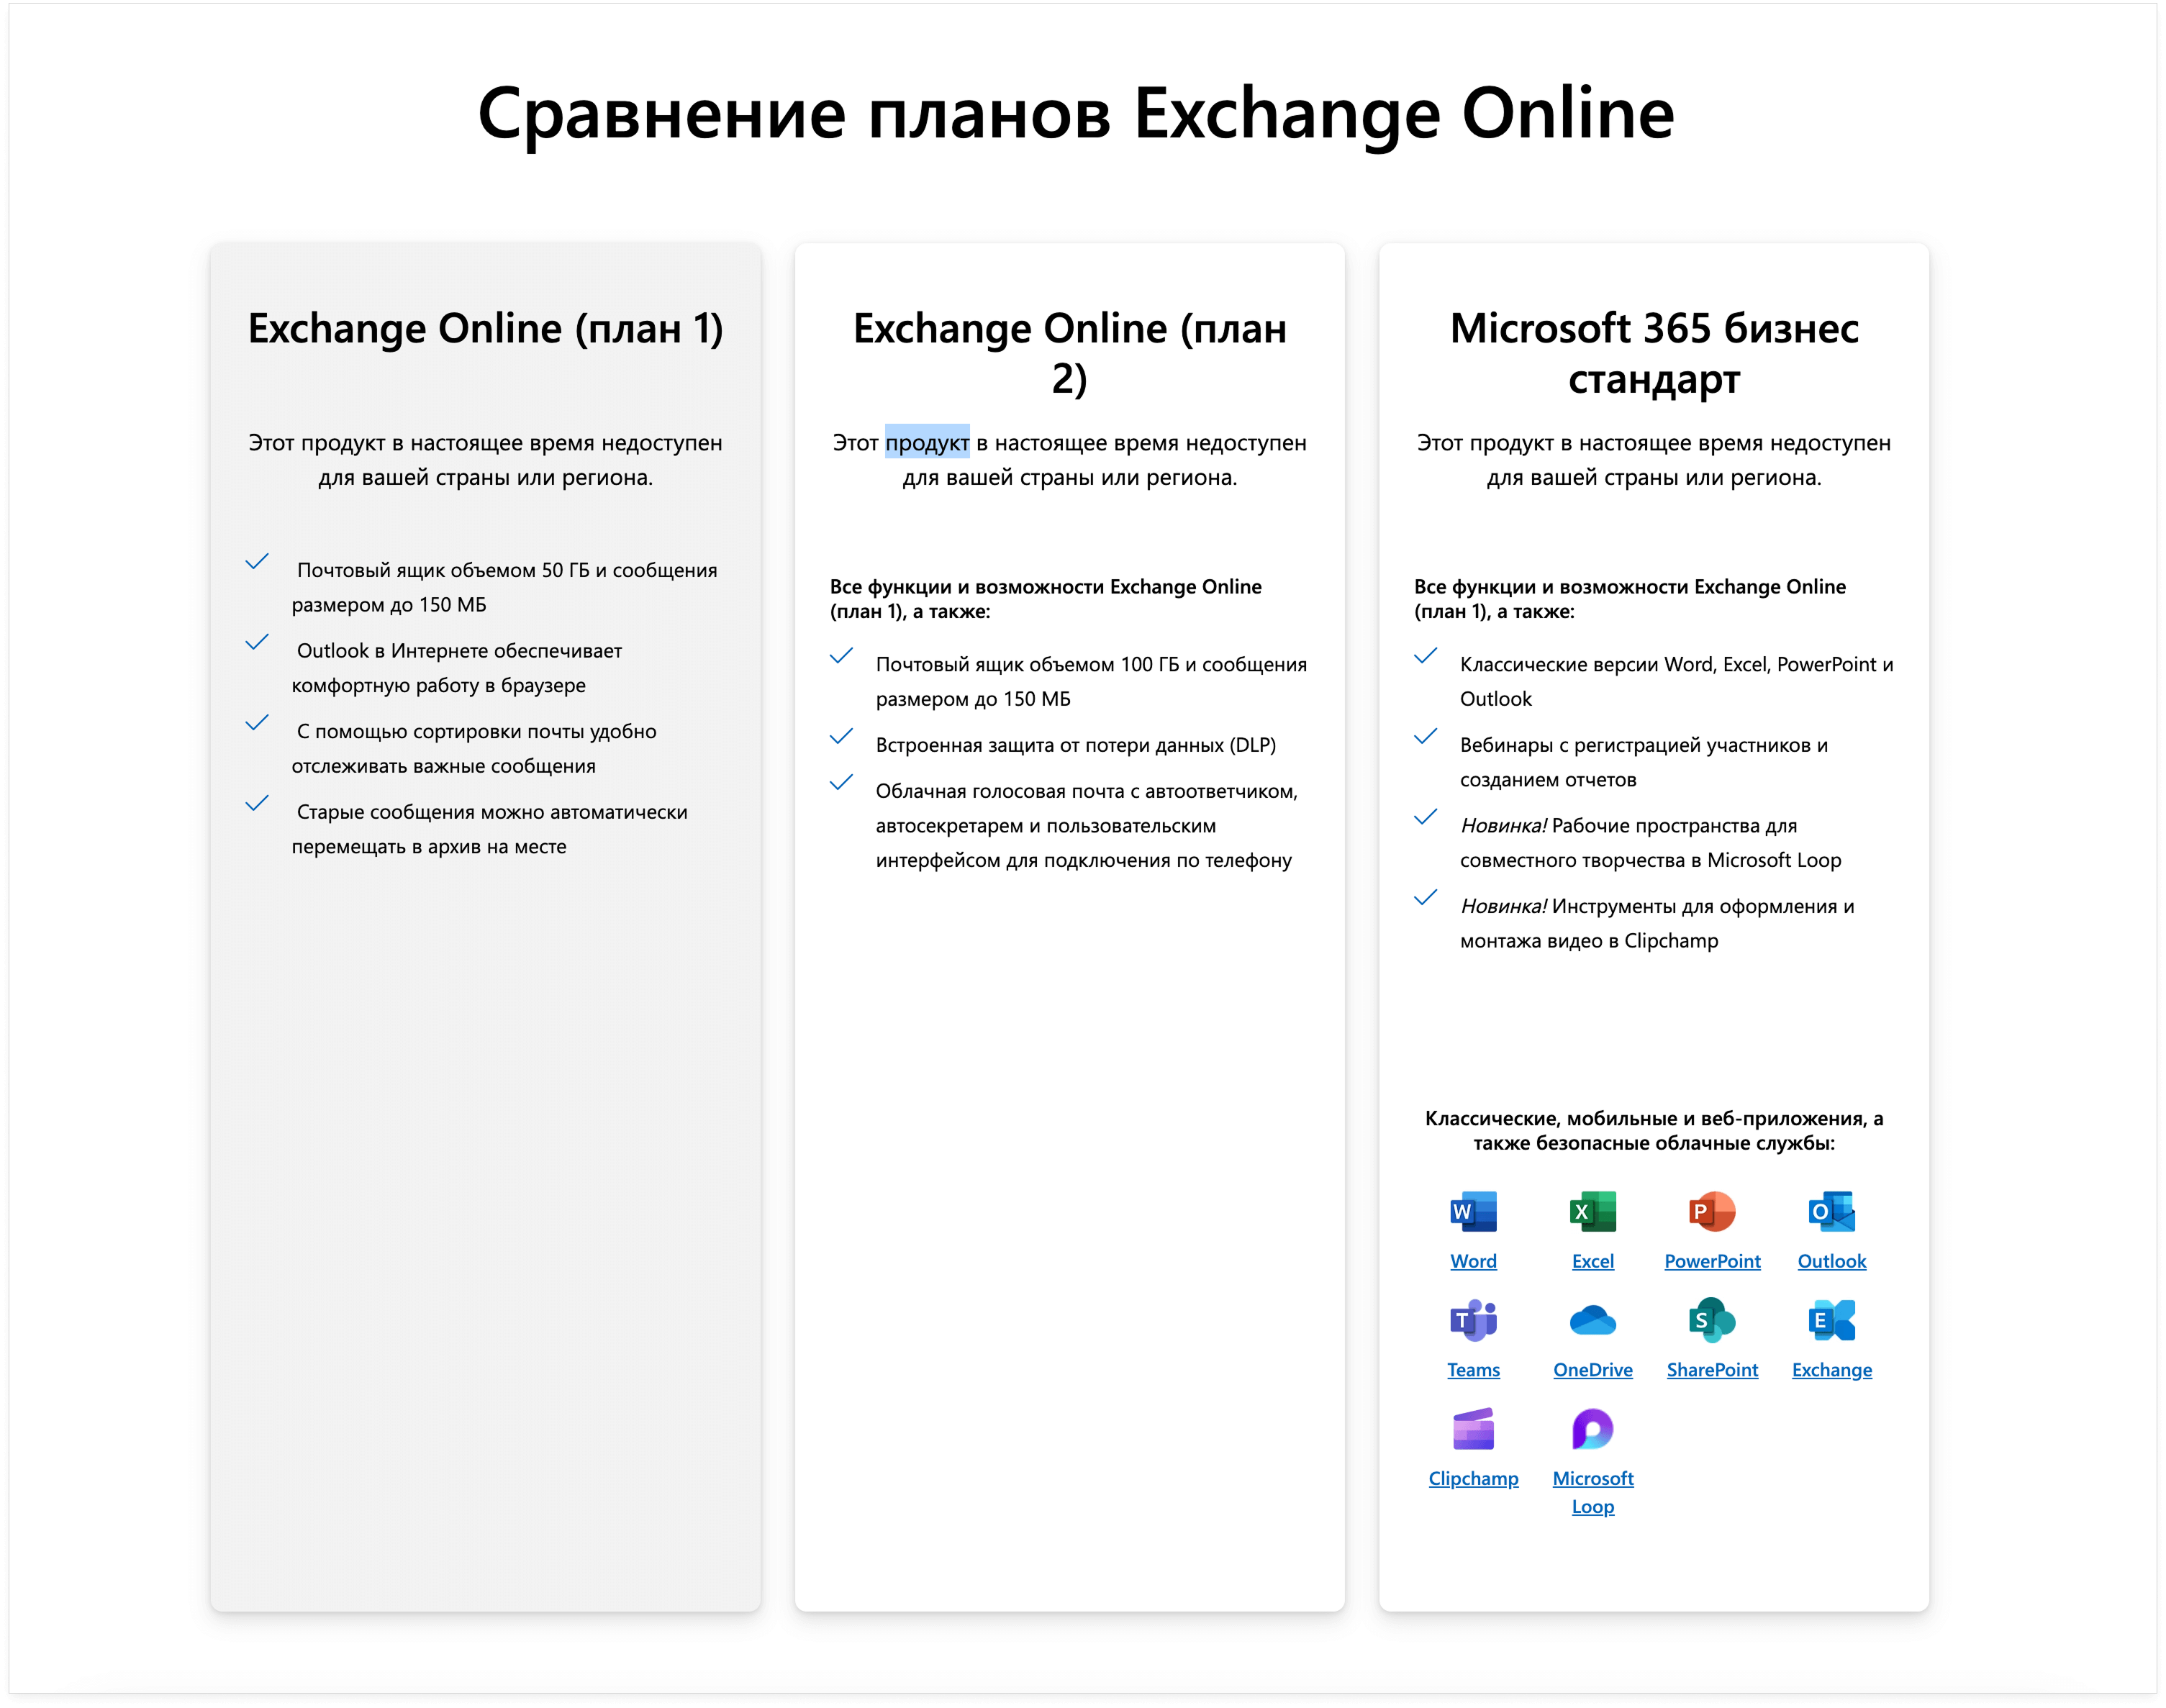Click the checkmark beside Классические версии Word item

point(1425,656)
